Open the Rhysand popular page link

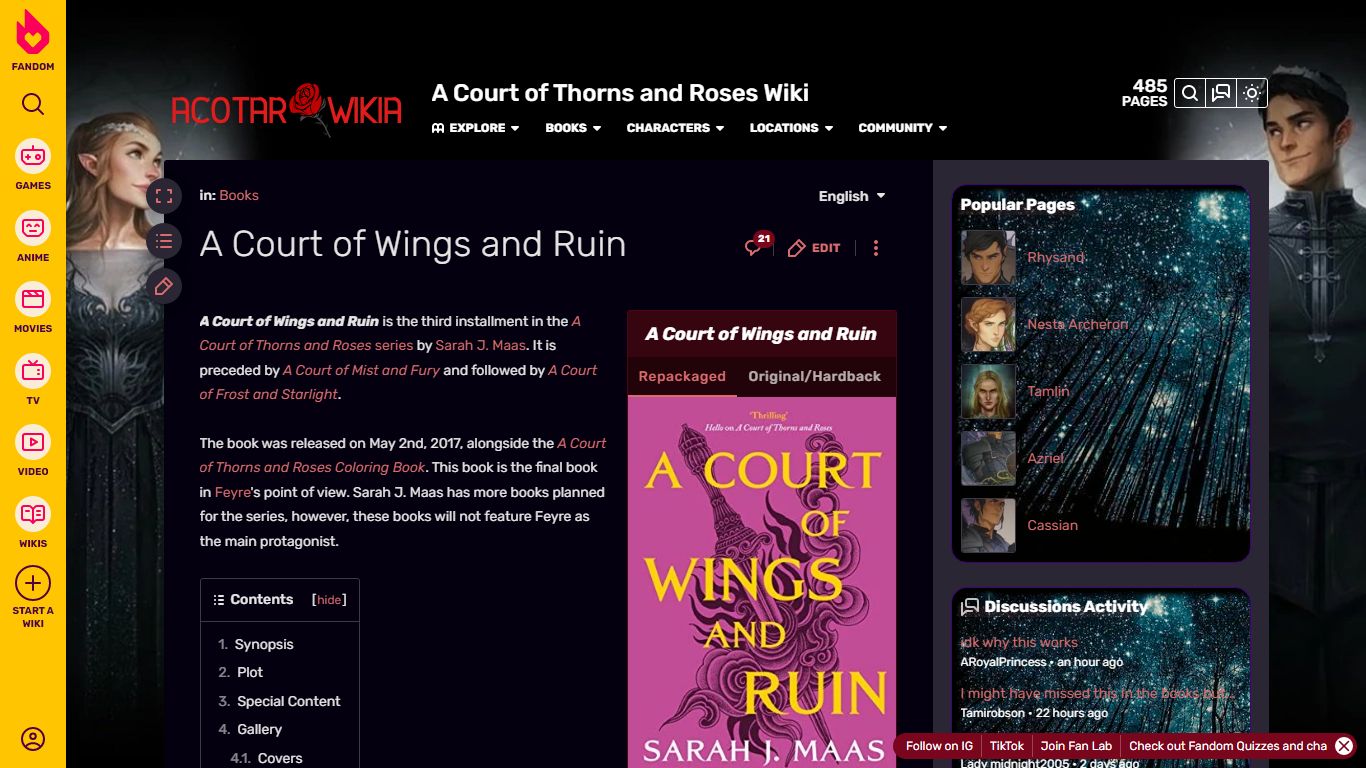point(1056,258)
